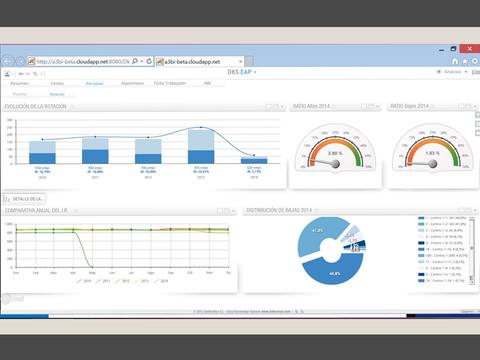Open the RATIO Altas 2014 panel menu arrow
The height and width of the screenshot is (360, 480).
tap(377, 107)
